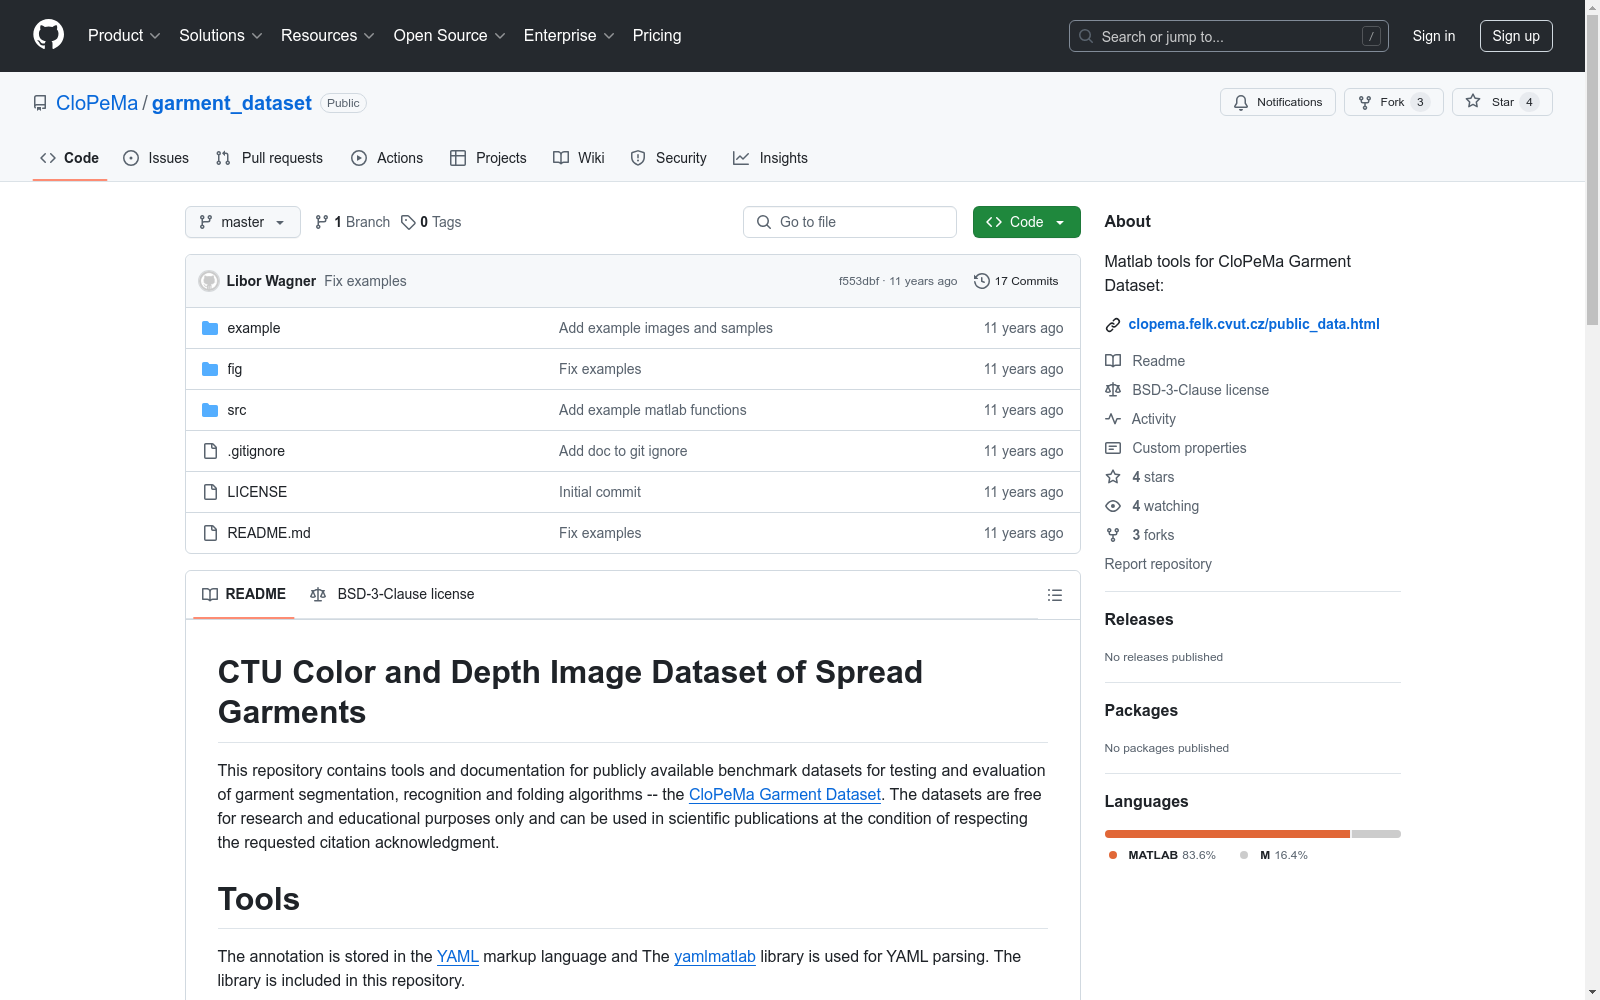Screen dimensions: 1600x1000
Task: Open the garment_dataset repository link
Action: pos(232,103)
